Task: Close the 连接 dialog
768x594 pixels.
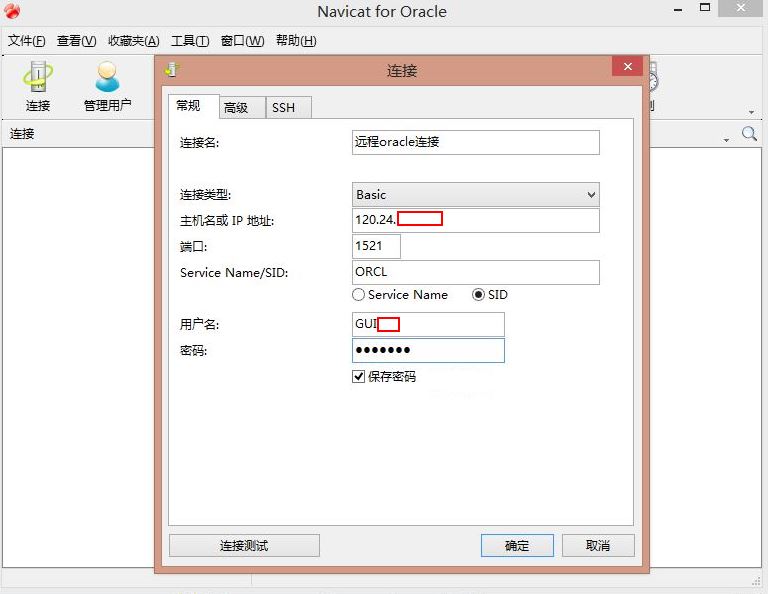Action: point(627,66)
